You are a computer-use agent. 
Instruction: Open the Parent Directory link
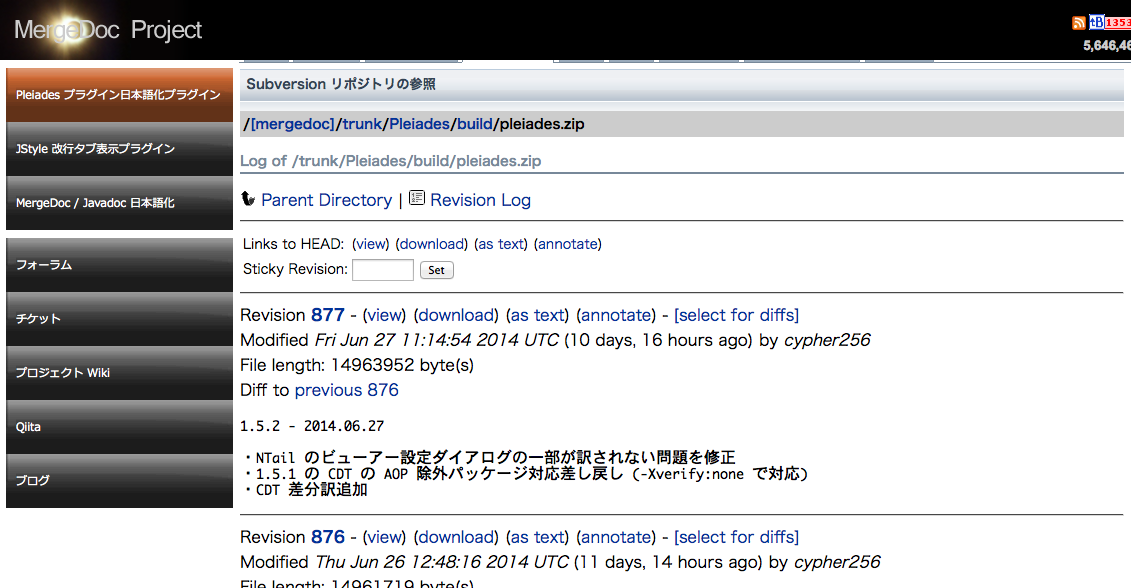[x=327, y=200]
